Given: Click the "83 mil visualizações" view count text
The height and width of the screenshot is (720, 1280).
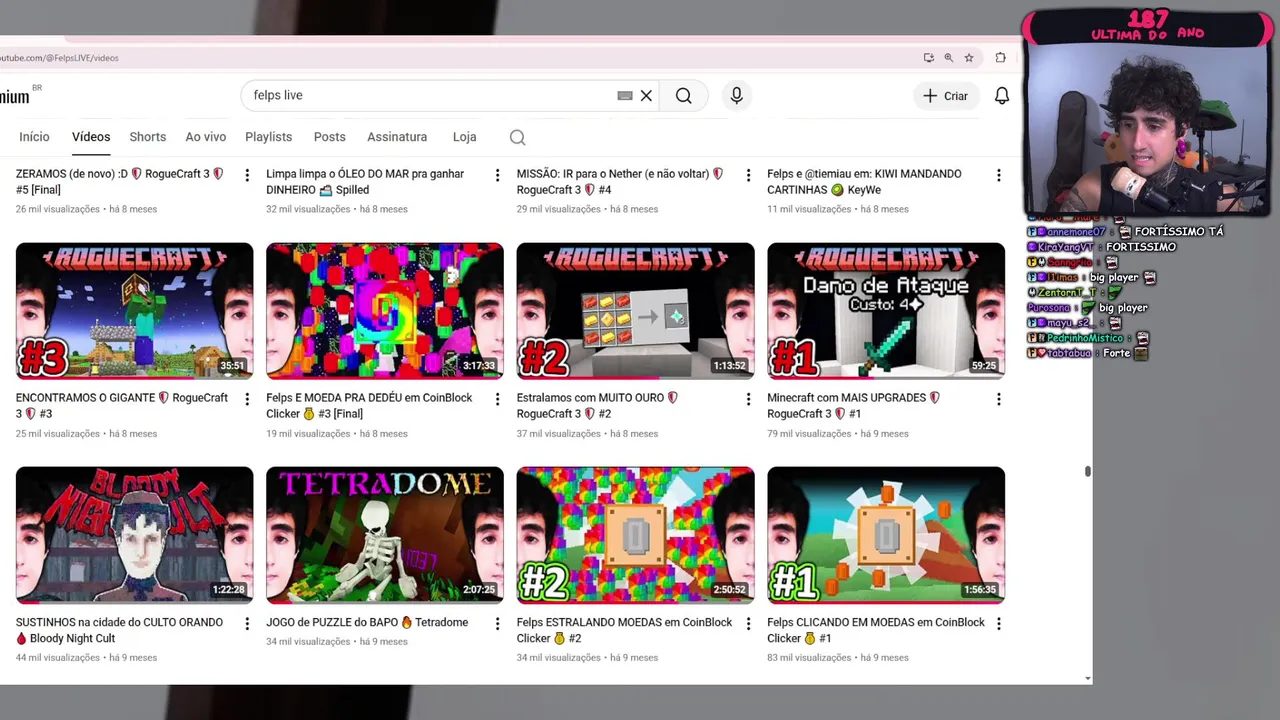Looking at the screenshot, I should click(808, 658).
